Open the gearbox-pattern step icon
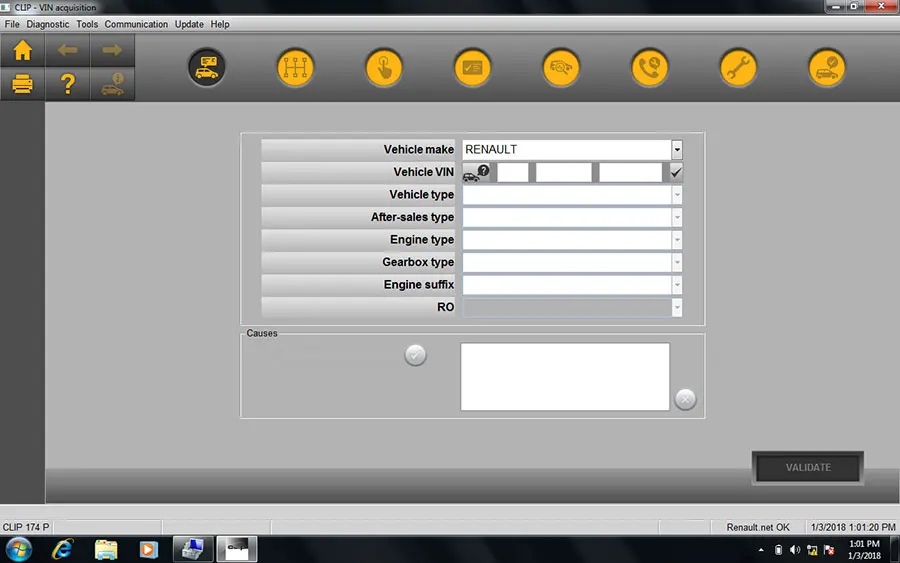This screenshot has height=563, width=900. (x=295, y=68)
